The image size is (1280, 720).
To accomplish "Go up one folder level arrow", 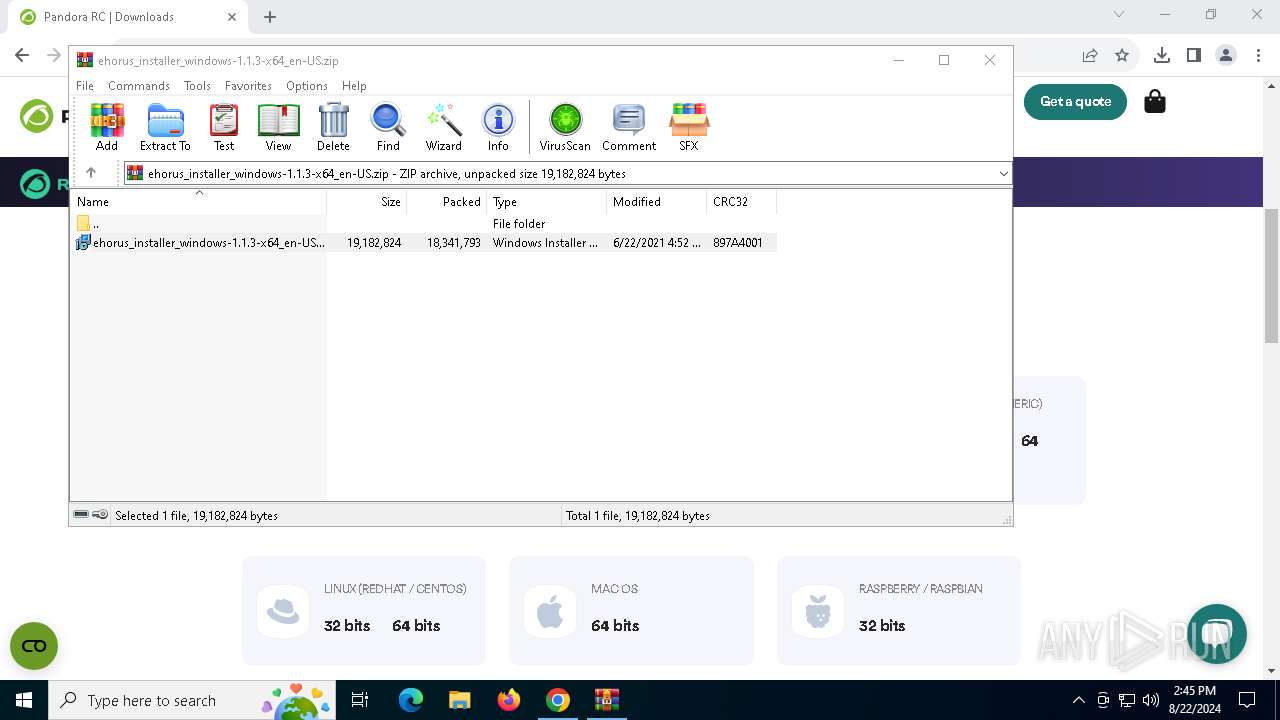I will [x=91, y=173].
